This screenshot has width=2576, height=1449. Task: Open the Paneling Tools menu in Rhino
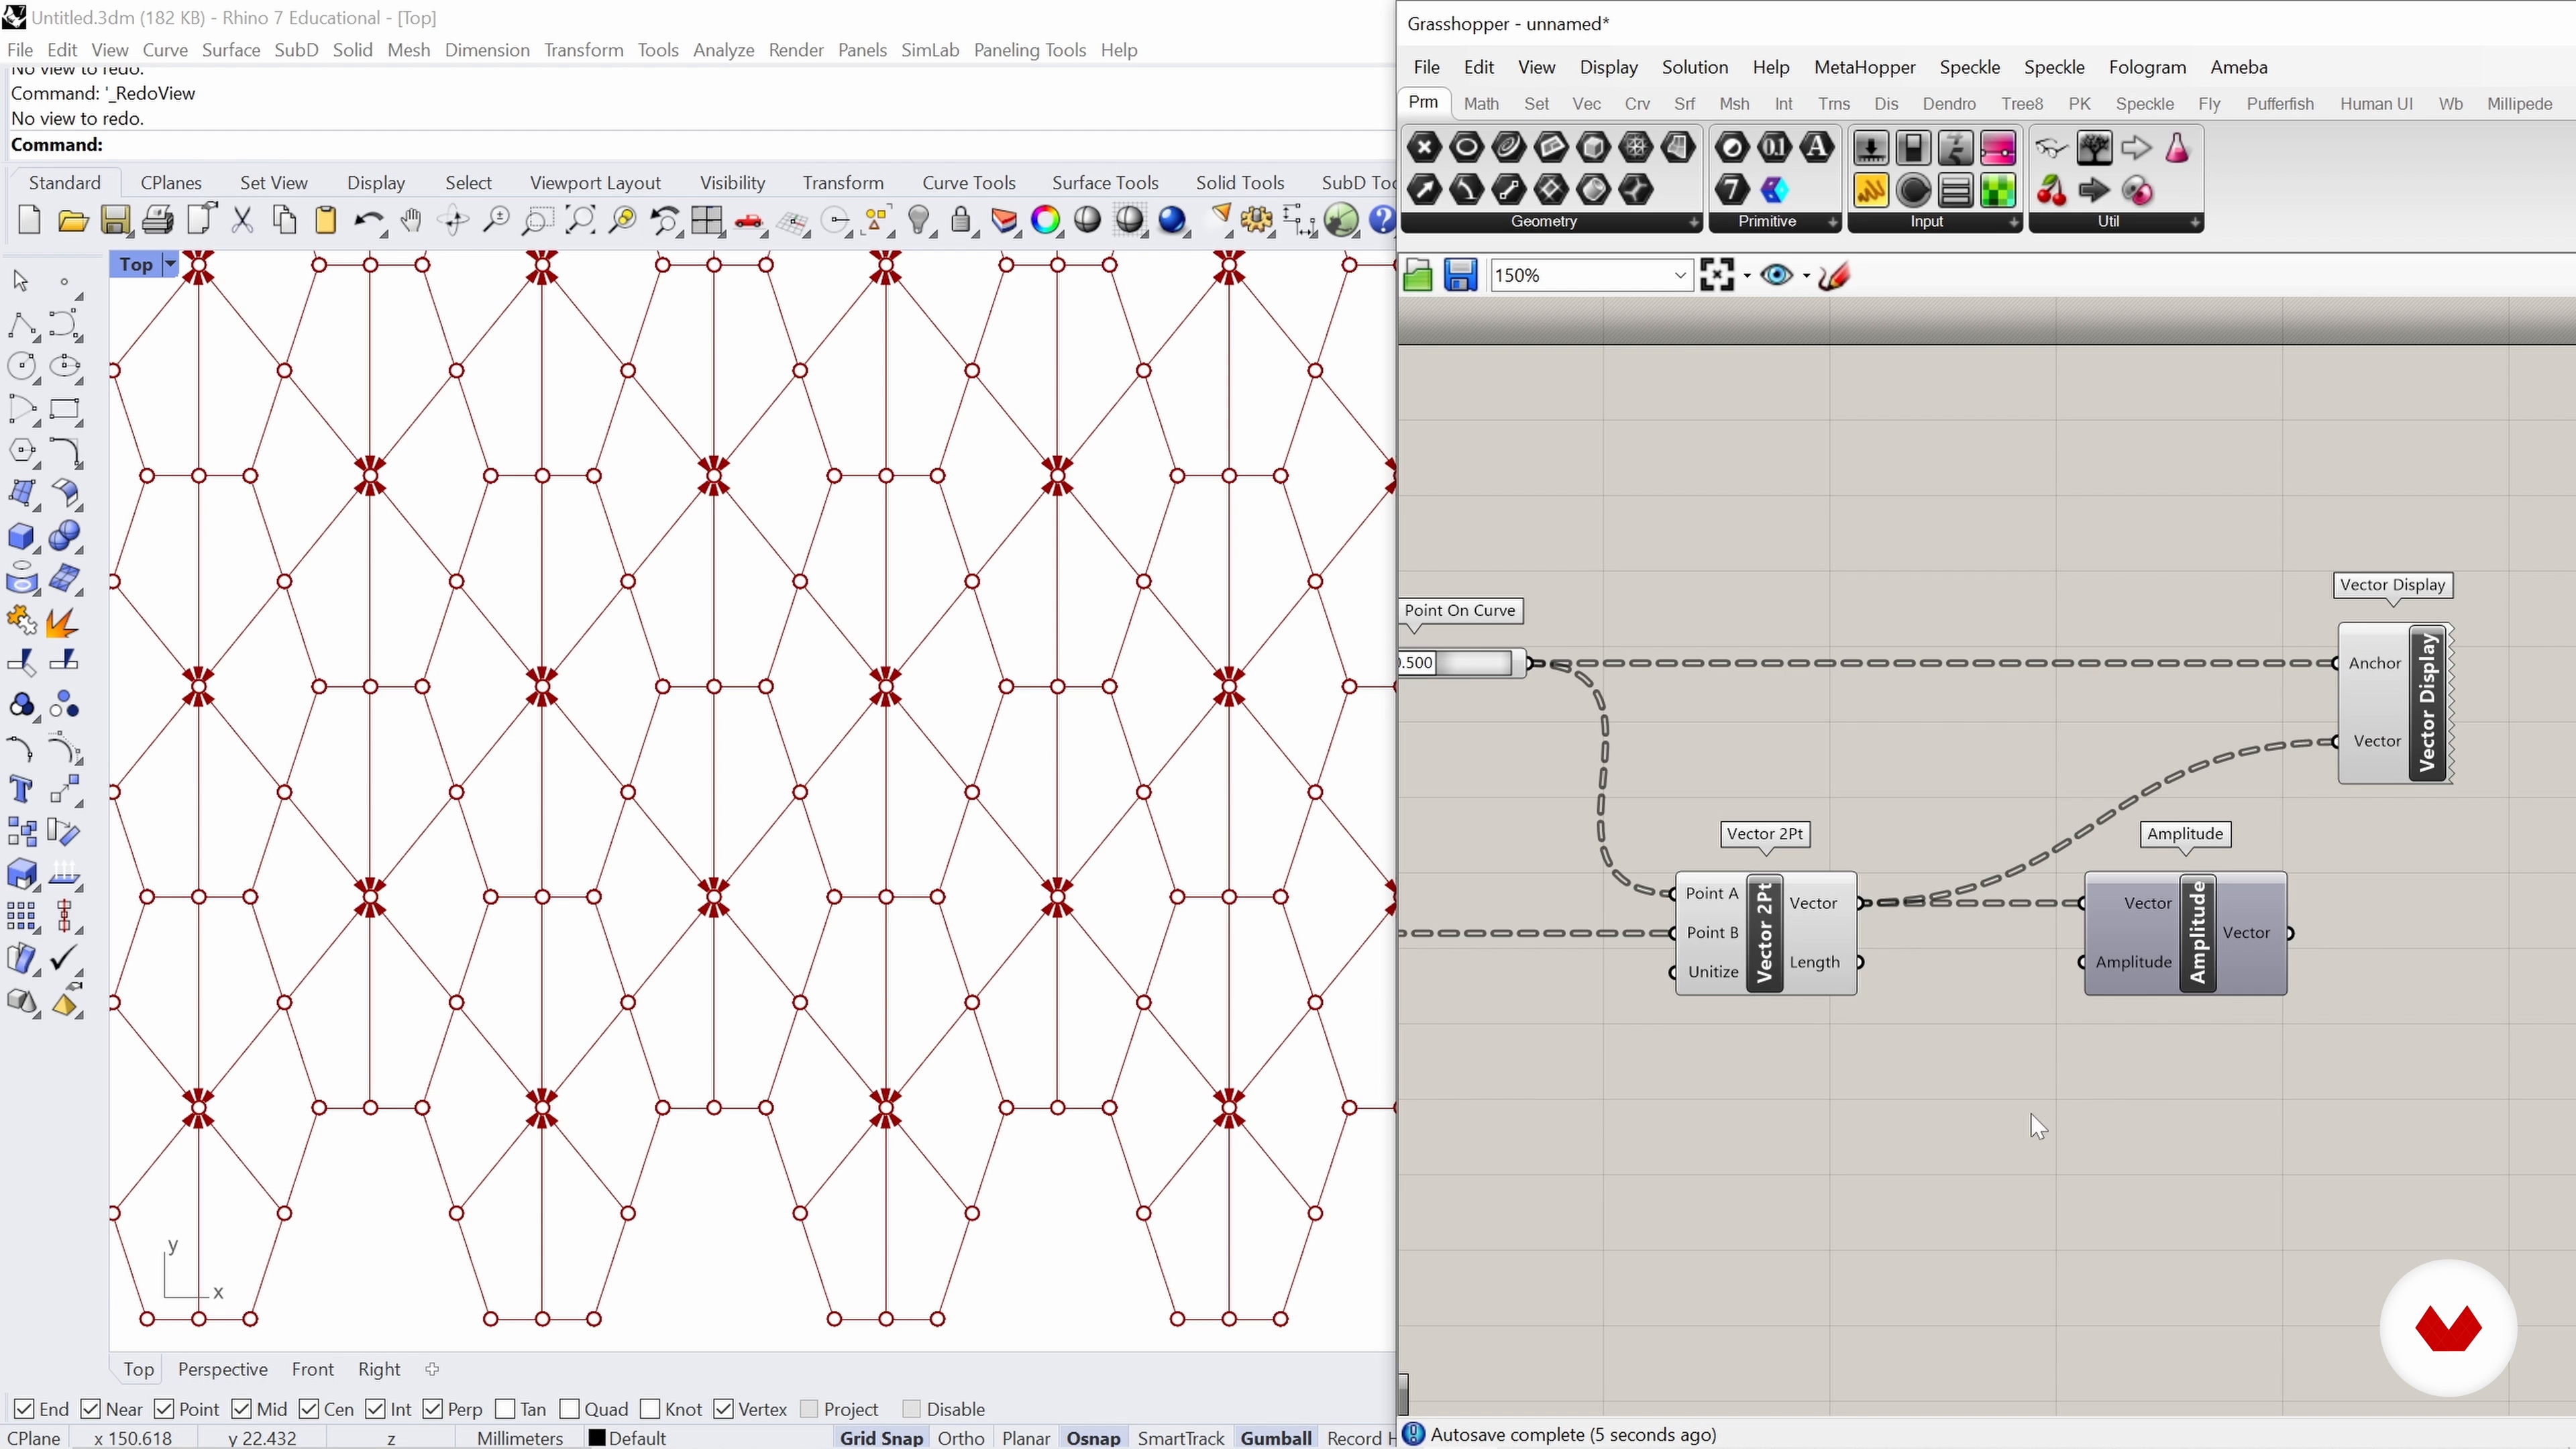1029,50
